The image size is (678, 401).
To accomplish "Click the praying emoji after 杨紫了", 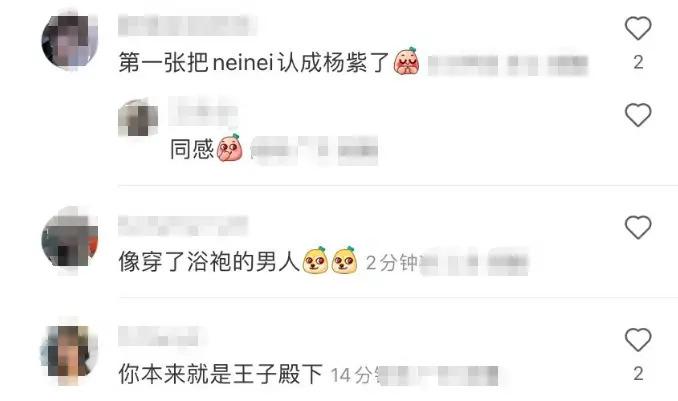I will (406, 61).
